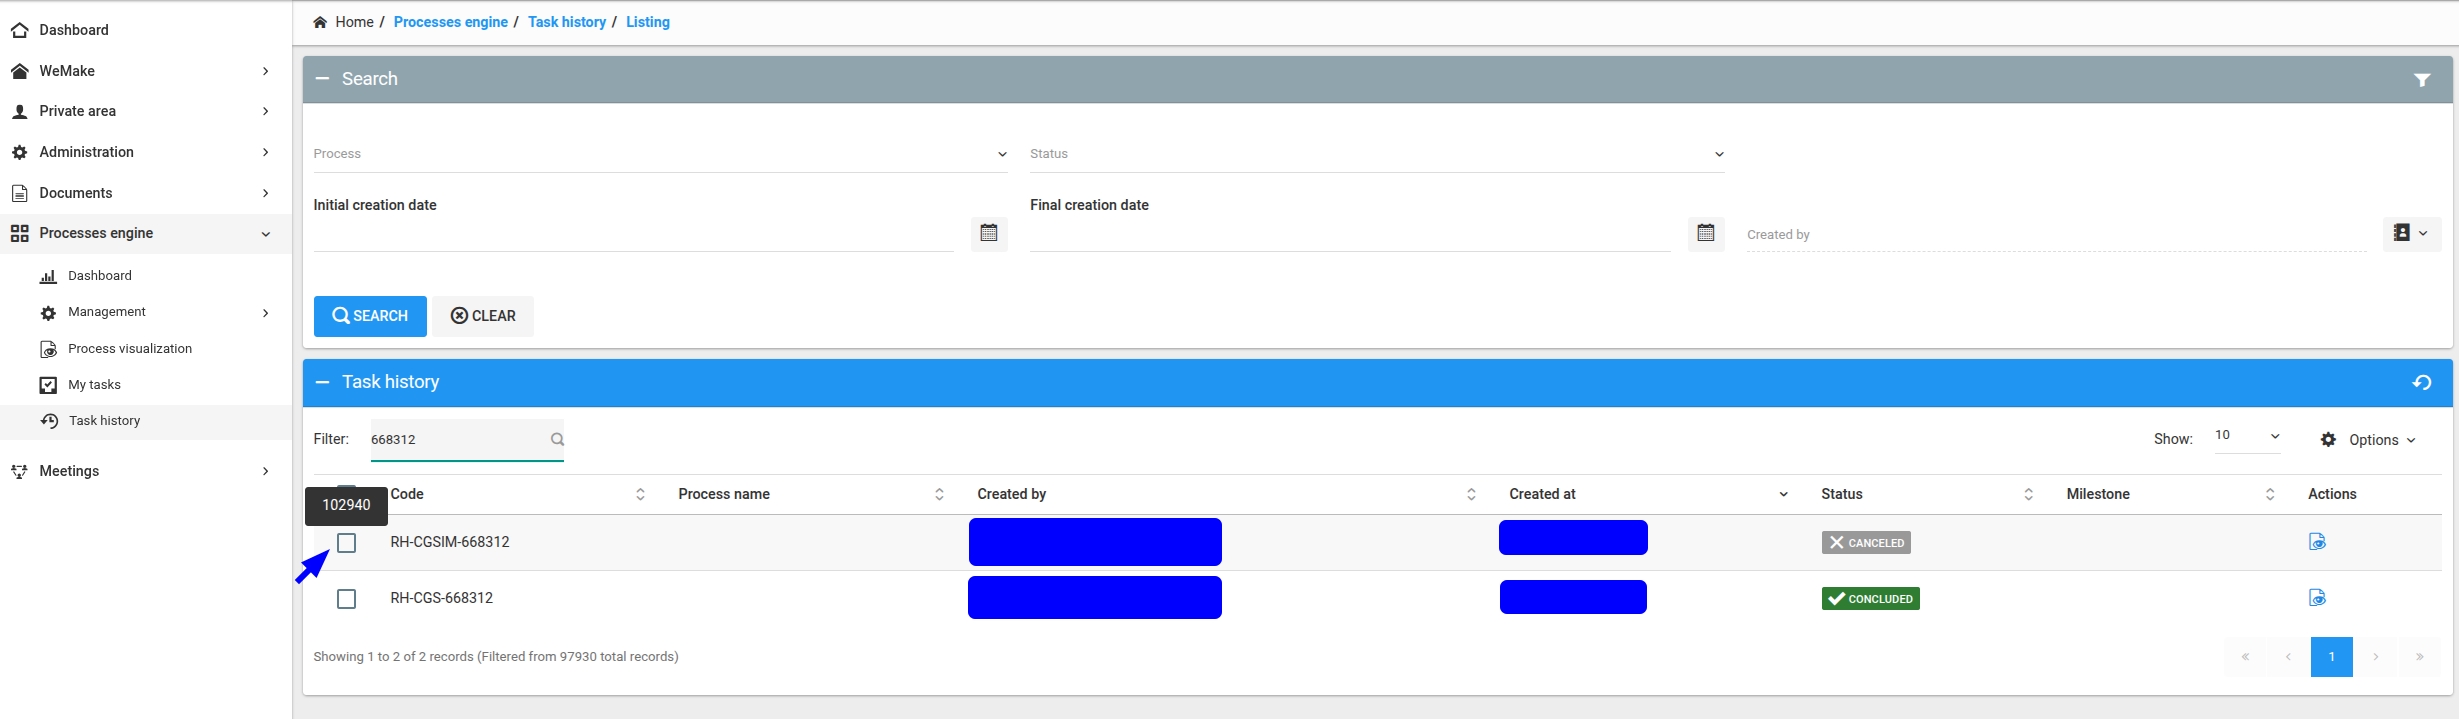View details of the RH-CGS-668312 task

pyautogui.click(x=2316, y=598)
